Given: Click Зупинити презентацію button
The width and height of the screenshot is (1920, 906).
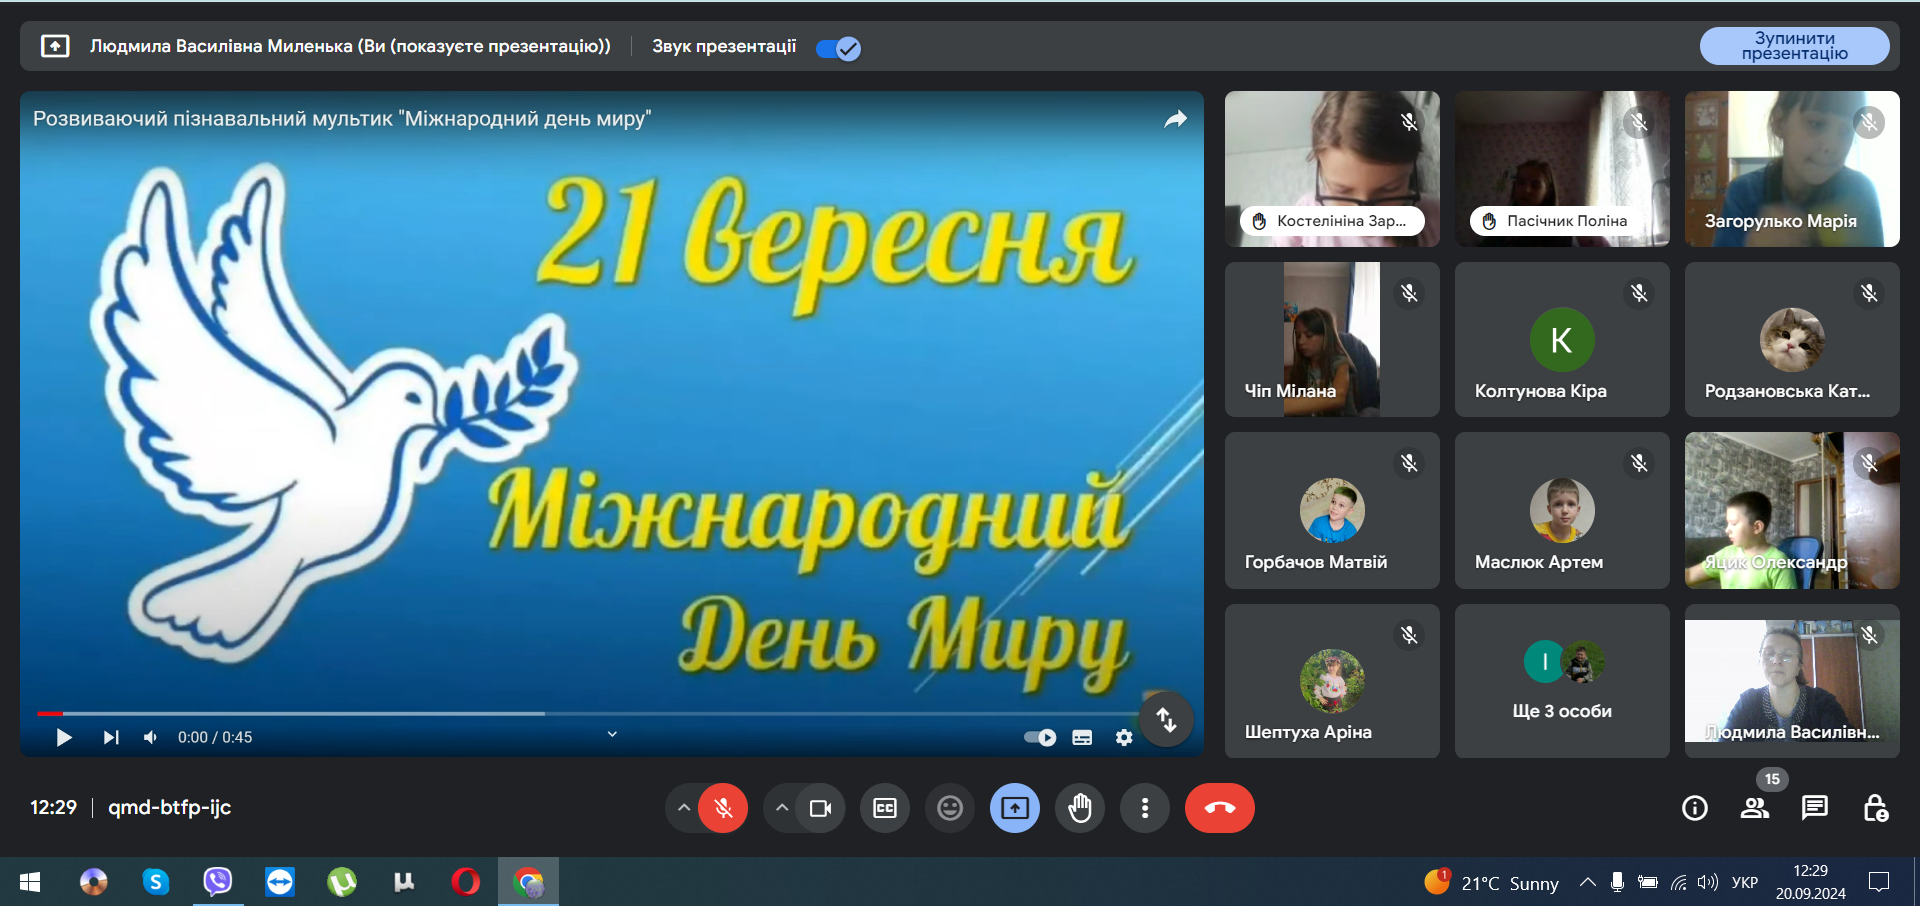Looking at the screenshot, I should pos(1794,46).
